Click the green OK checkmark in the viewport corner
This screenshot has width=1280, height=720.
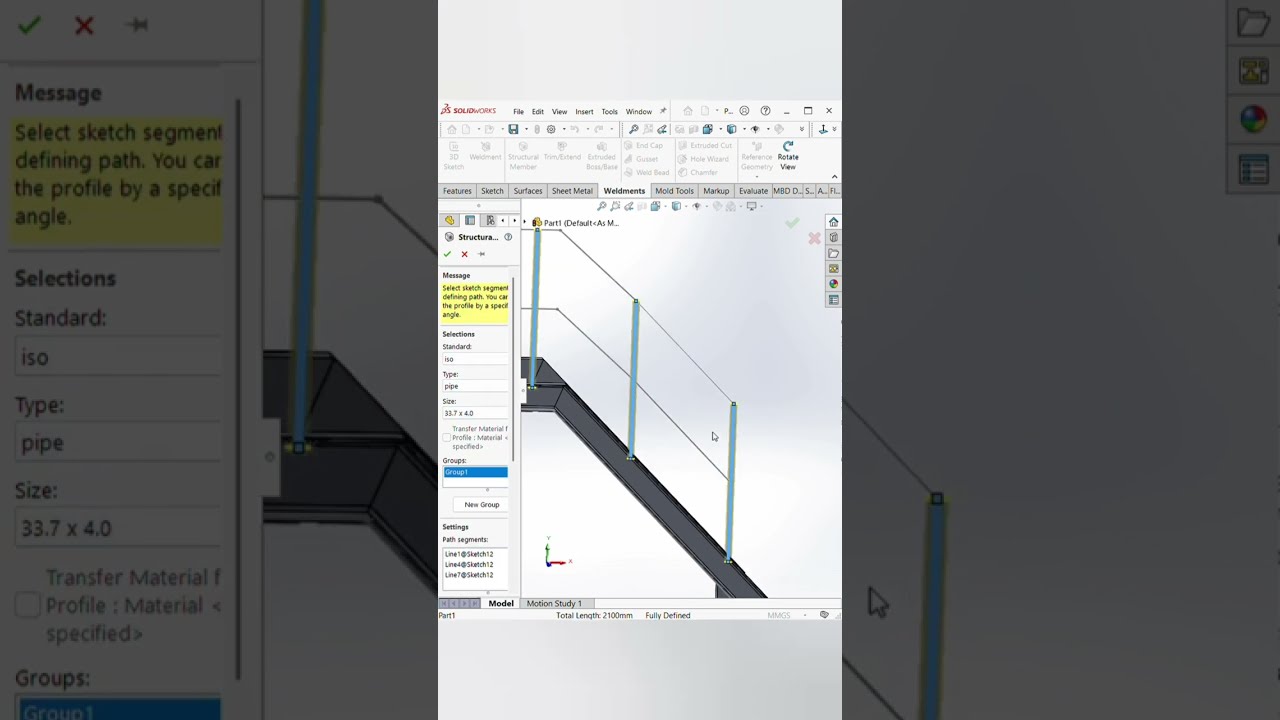tap(792, 223)
